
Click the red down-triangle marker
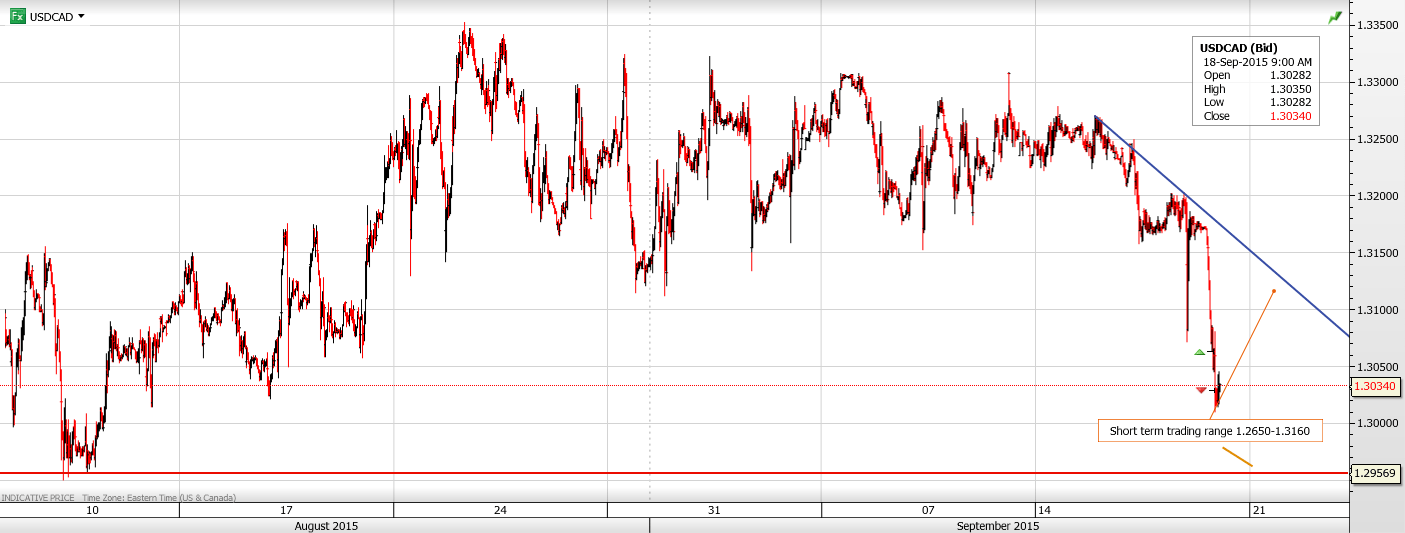pyautogui.click(x=1201, y=390)
